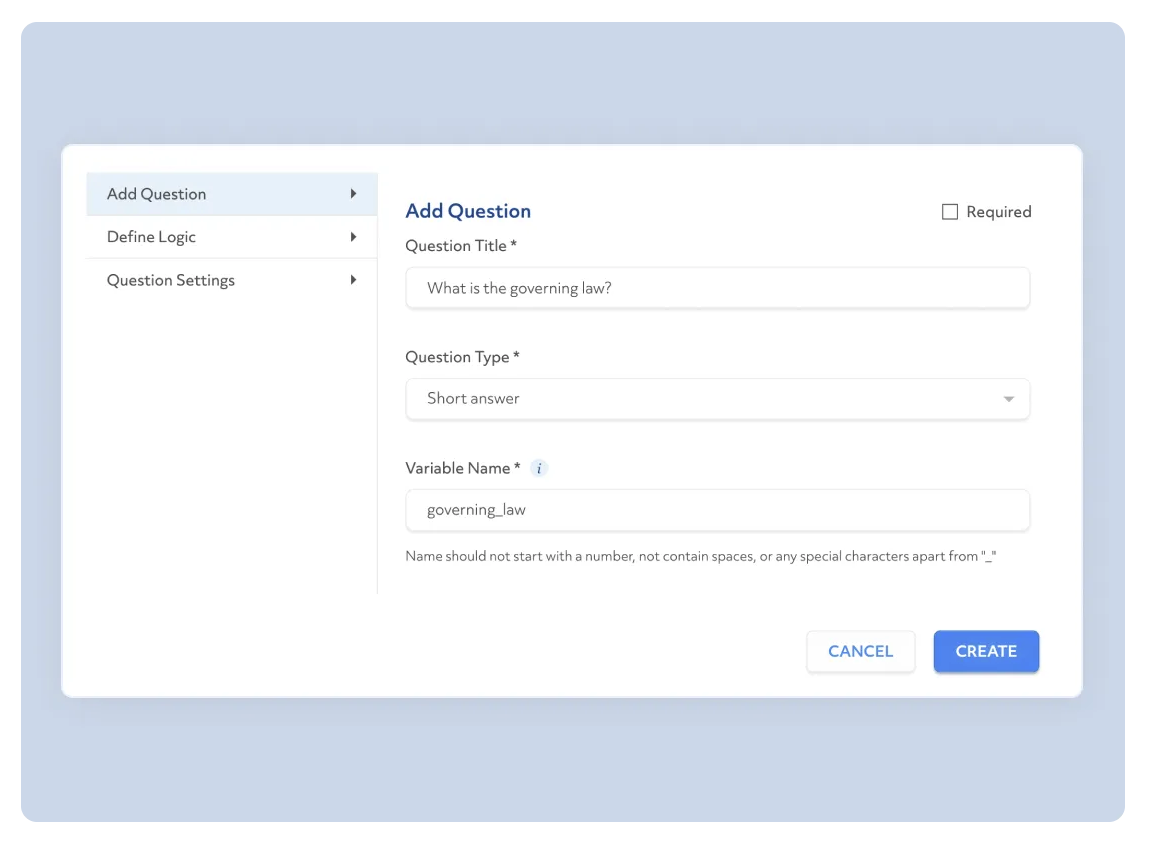The height and width of the screenshot is (846, 1150).
Task: Click the variable naming rule hint text
Action: coord(701,556)
